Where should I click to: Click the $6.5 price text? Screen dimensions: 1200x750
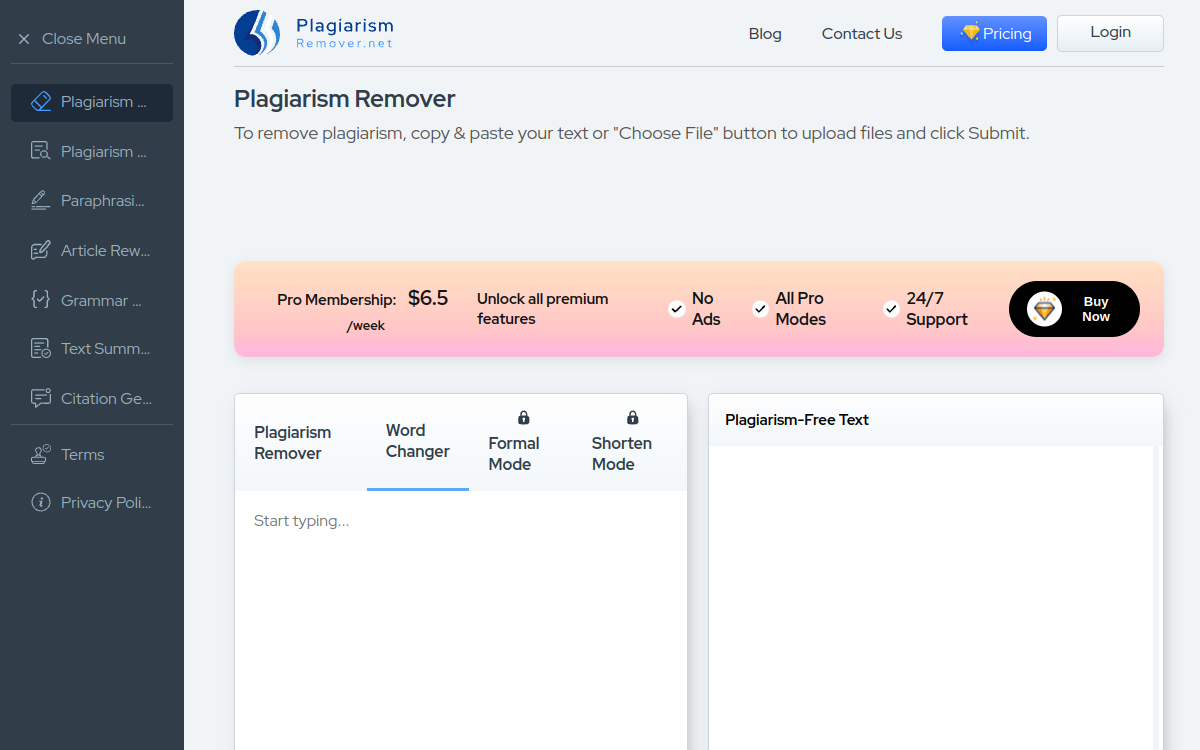[x=428, y=298]
